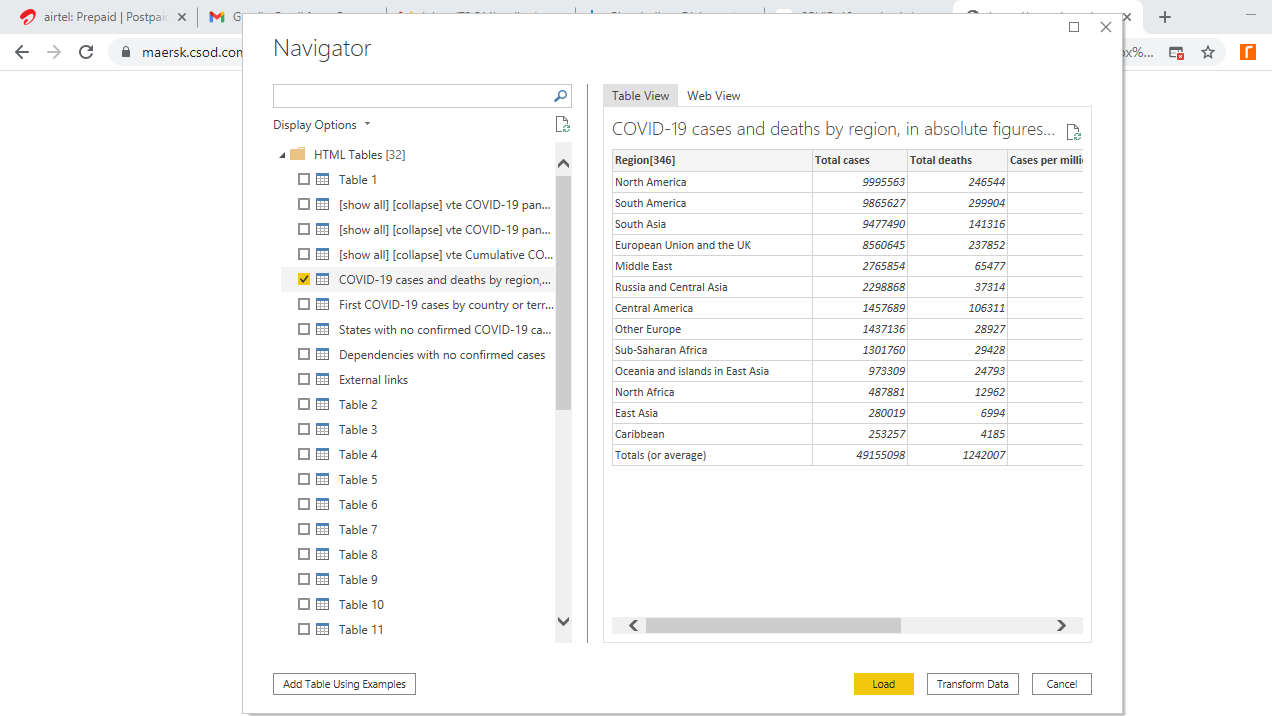Bookmark this page with the star icon
The image size is (1272, 716).
(1208, 52)
